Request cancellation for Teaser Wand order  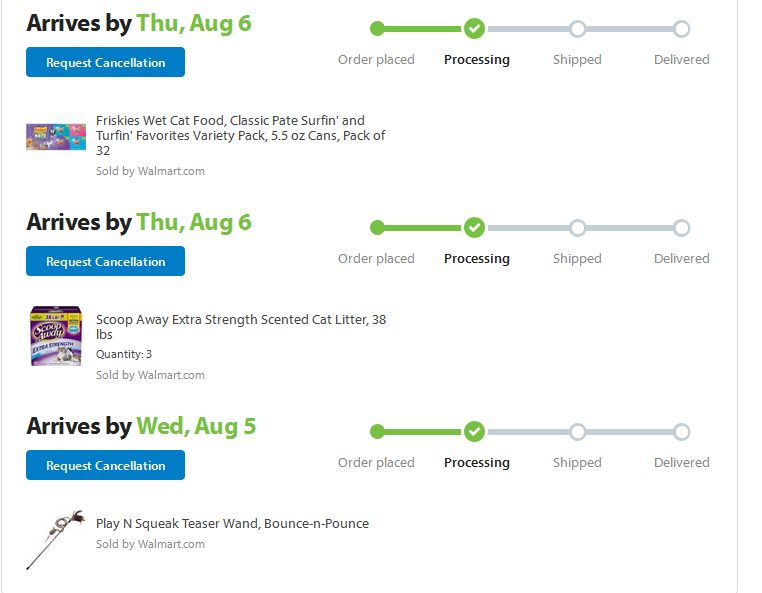point(105,465)
